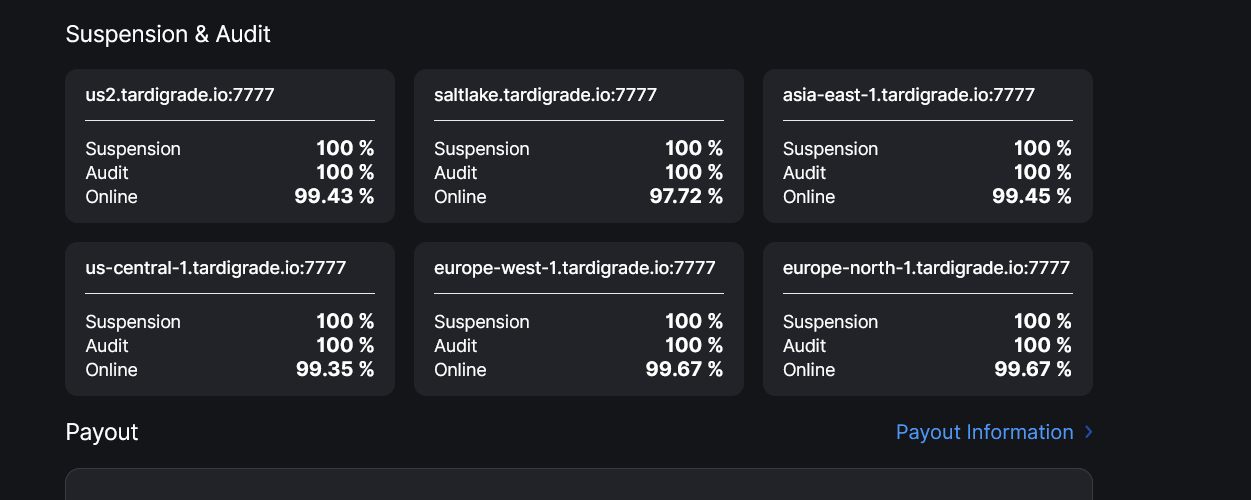
Task: Click the Audit label in the saltlake card
Action: (456, 173)
